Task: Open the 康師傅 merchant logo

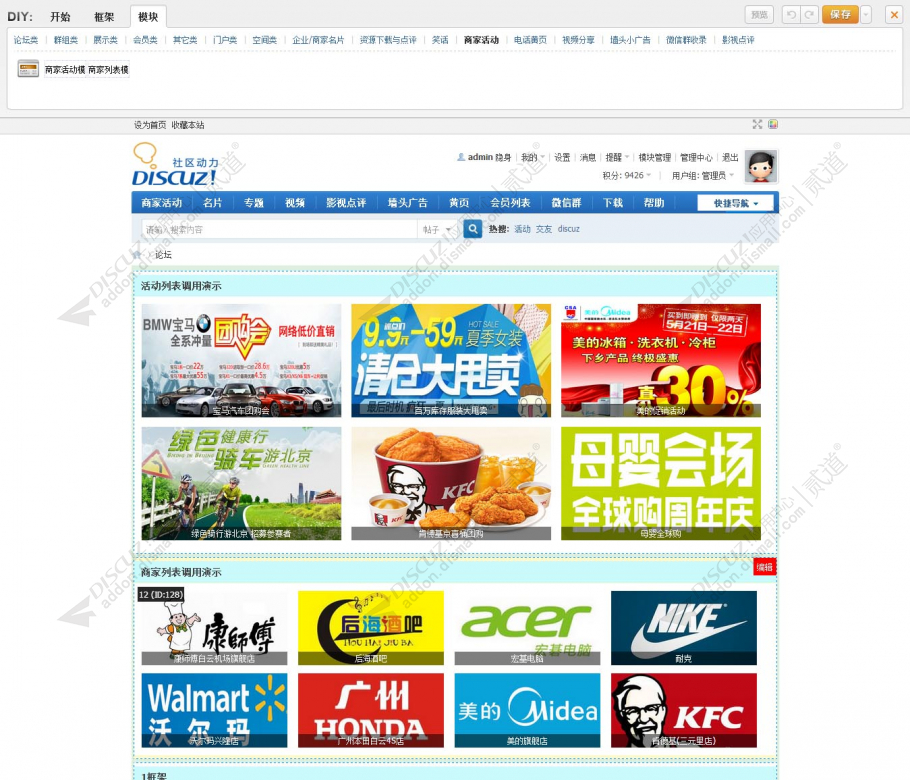Action: pyautogui.click(x=214, y=628)
